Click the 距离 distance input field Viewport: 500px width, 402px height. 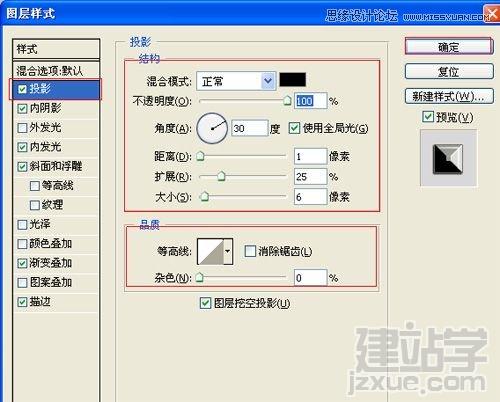(x=310, y=156)
